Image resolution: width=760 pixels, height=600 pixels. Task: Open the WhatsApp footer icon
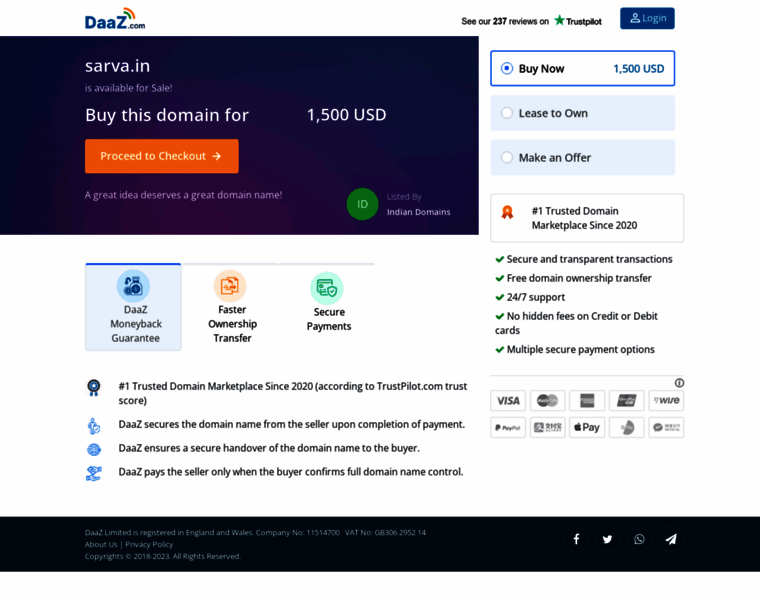pyautogui.click(x=639, y=539)
